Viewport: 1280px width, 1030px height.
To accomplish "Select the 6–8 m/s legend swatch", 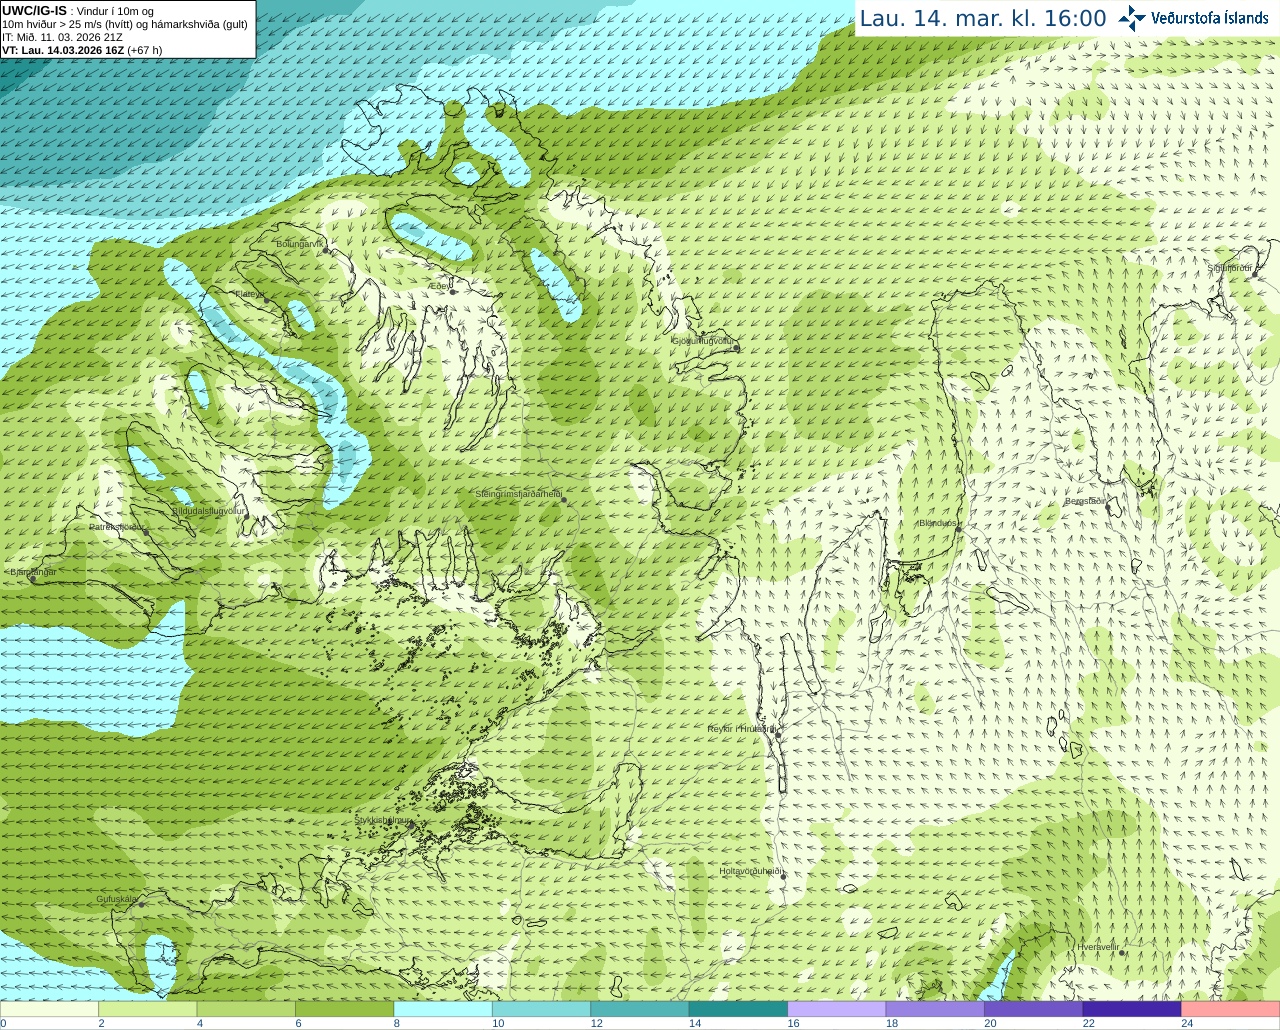I will pyautogui.click(x=344, y=1009).
